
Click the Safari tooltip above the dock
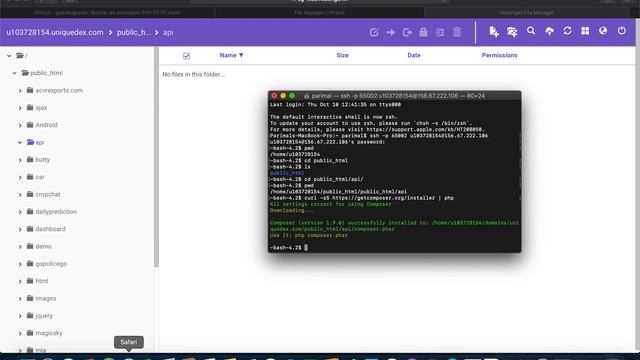pos(129,342)
